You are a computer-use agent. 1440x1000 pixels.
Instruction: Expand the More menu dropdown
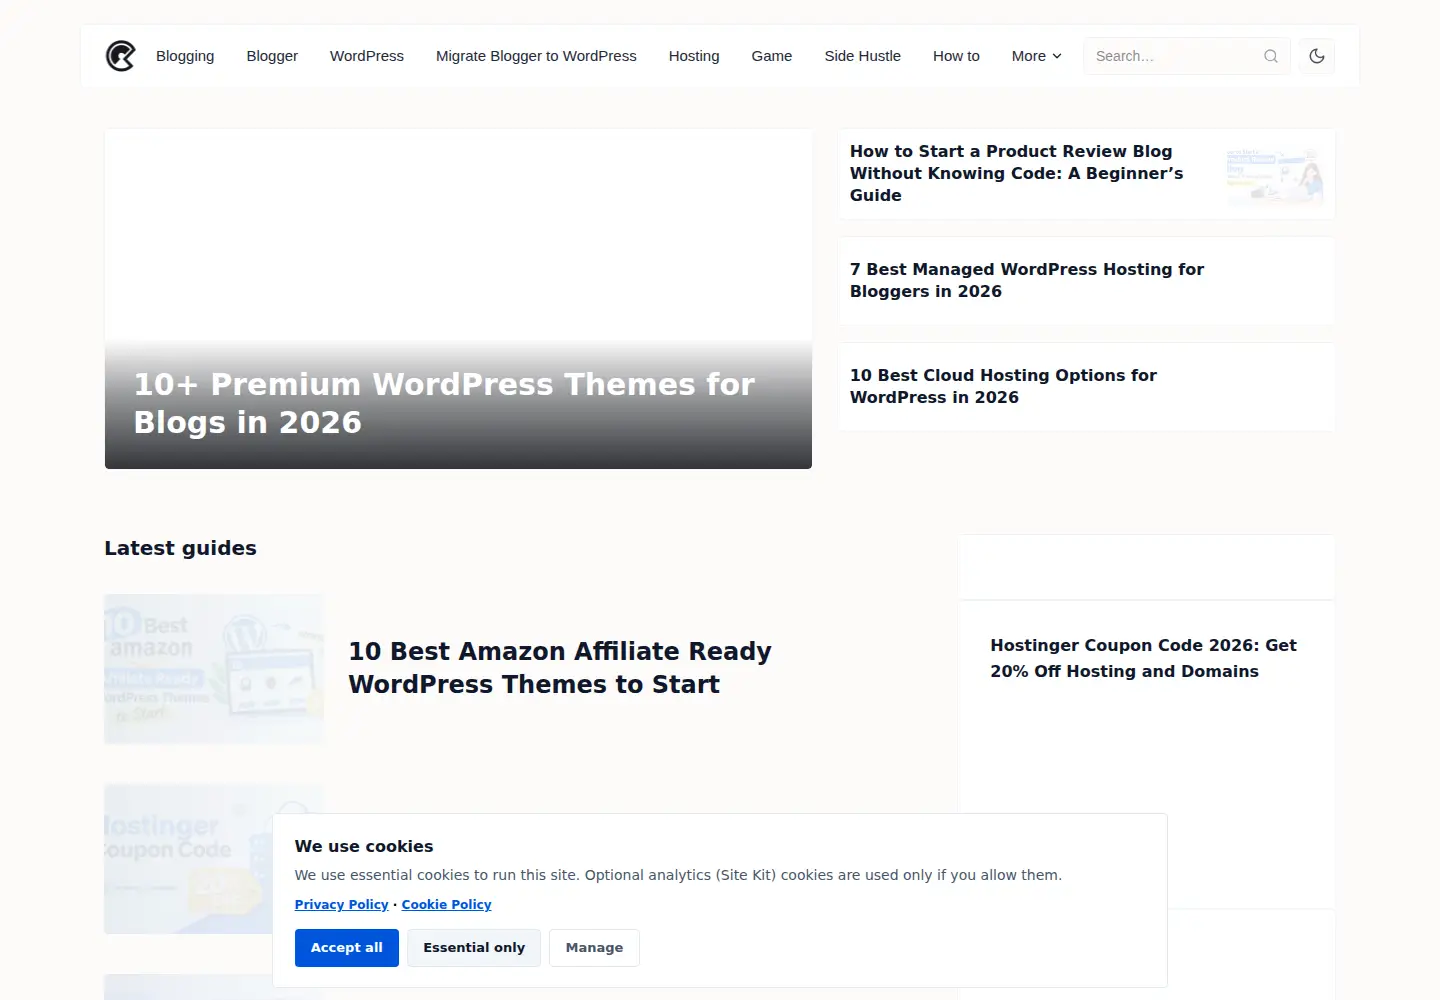coord(1036,56)
